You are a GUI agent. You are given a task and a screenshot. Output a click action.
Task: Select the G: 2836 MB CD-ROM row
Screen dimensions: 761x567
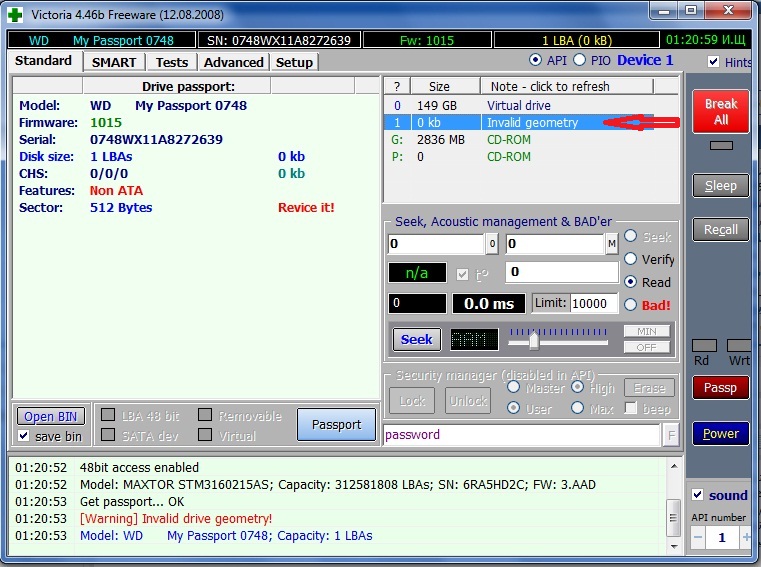click(531, 140)
